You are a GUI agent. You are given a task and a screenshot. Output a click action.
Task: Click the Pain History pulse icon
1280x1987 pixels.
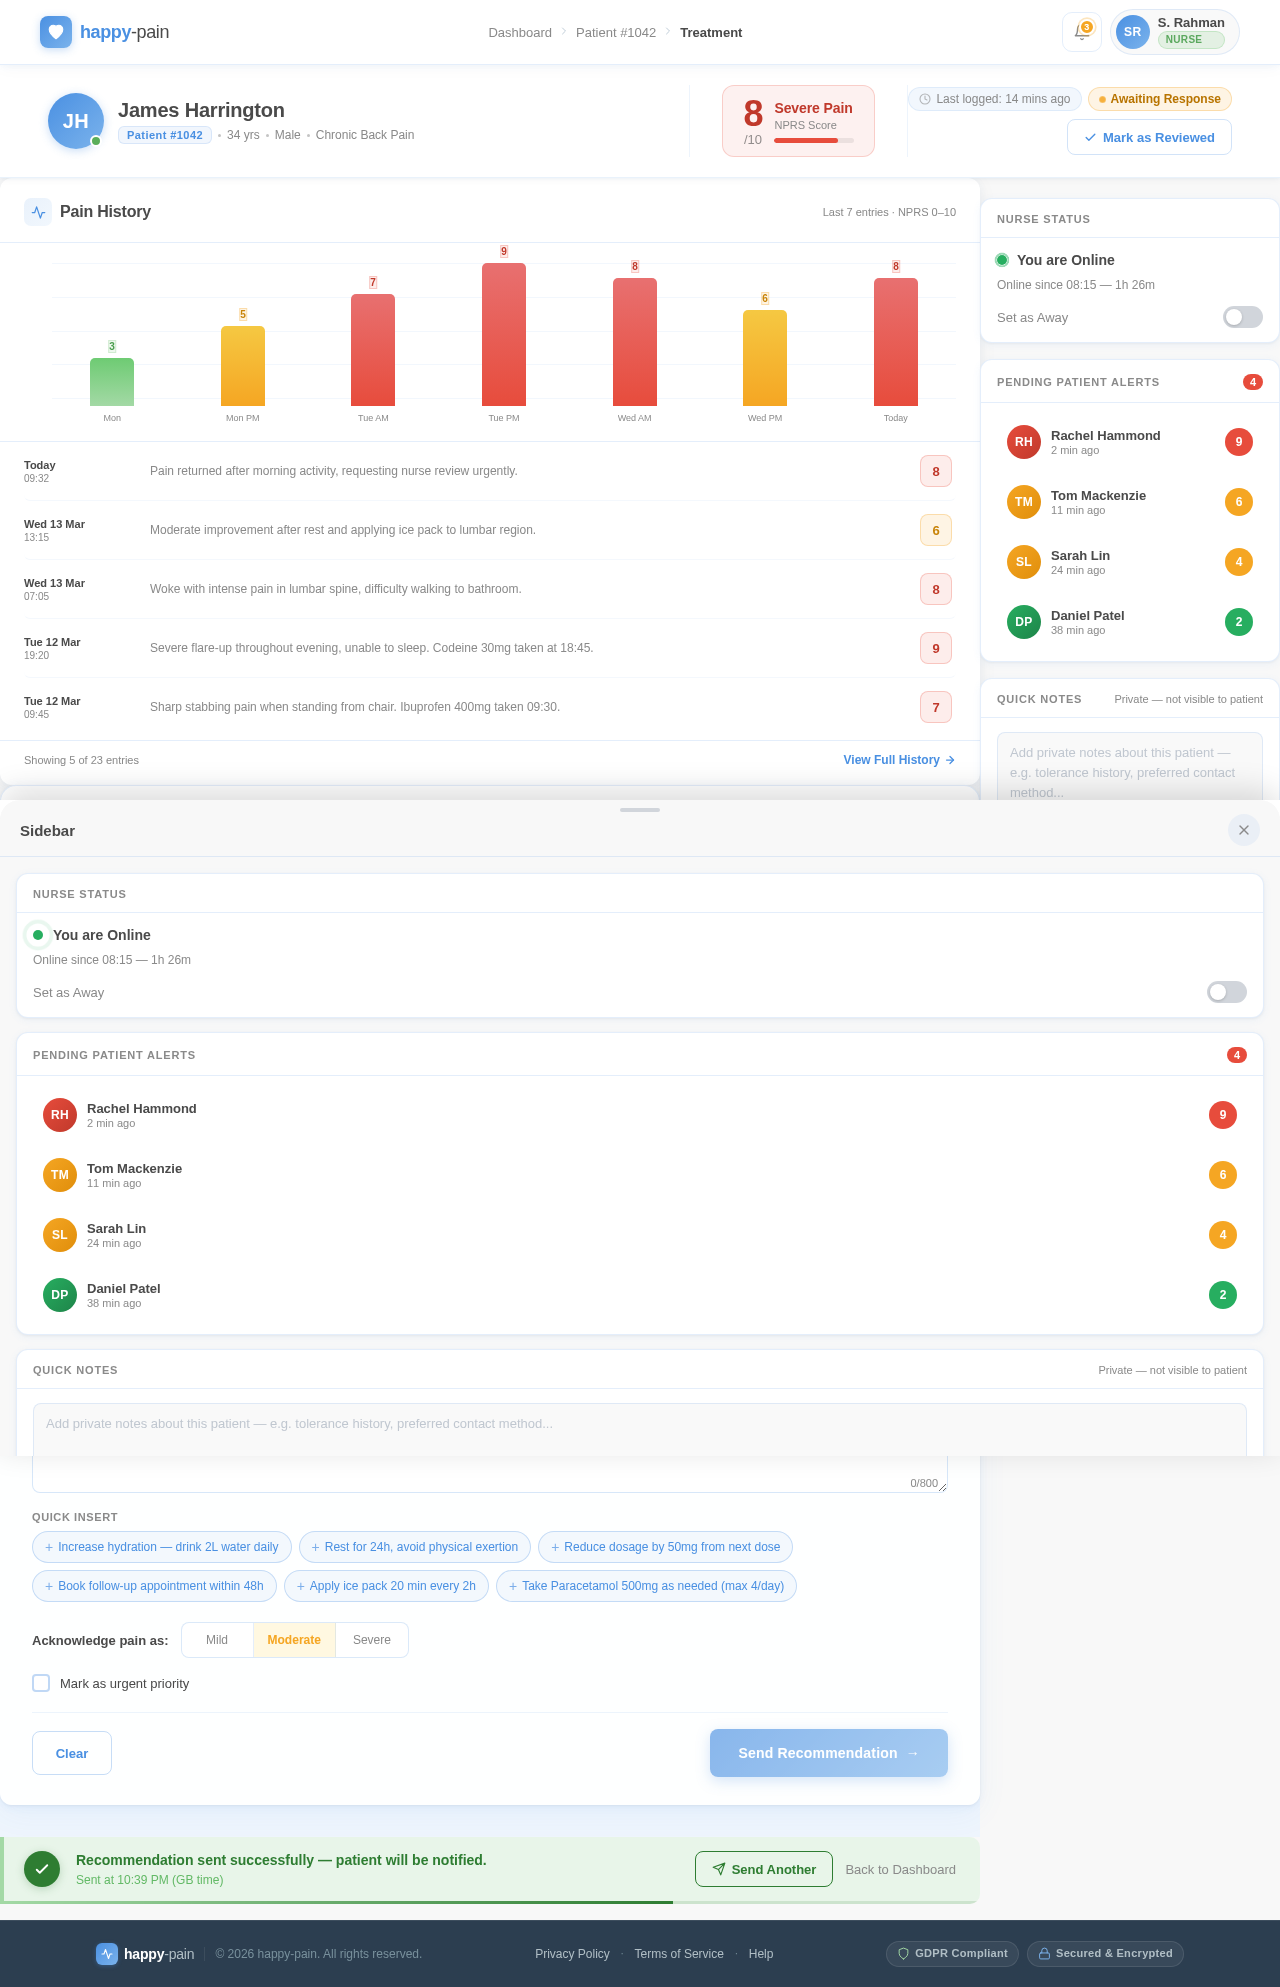(x=38, y=212)
